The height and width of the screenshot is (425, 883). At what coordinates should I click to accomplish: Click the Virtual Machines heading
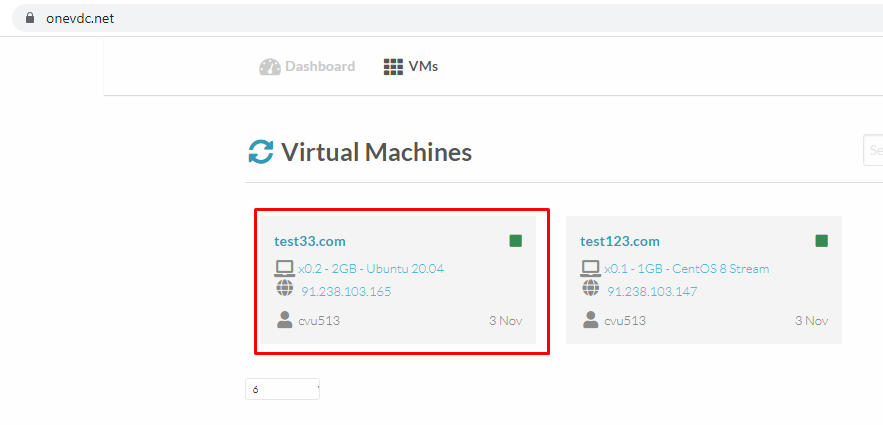pyautogui.click(x=376, y=152)
